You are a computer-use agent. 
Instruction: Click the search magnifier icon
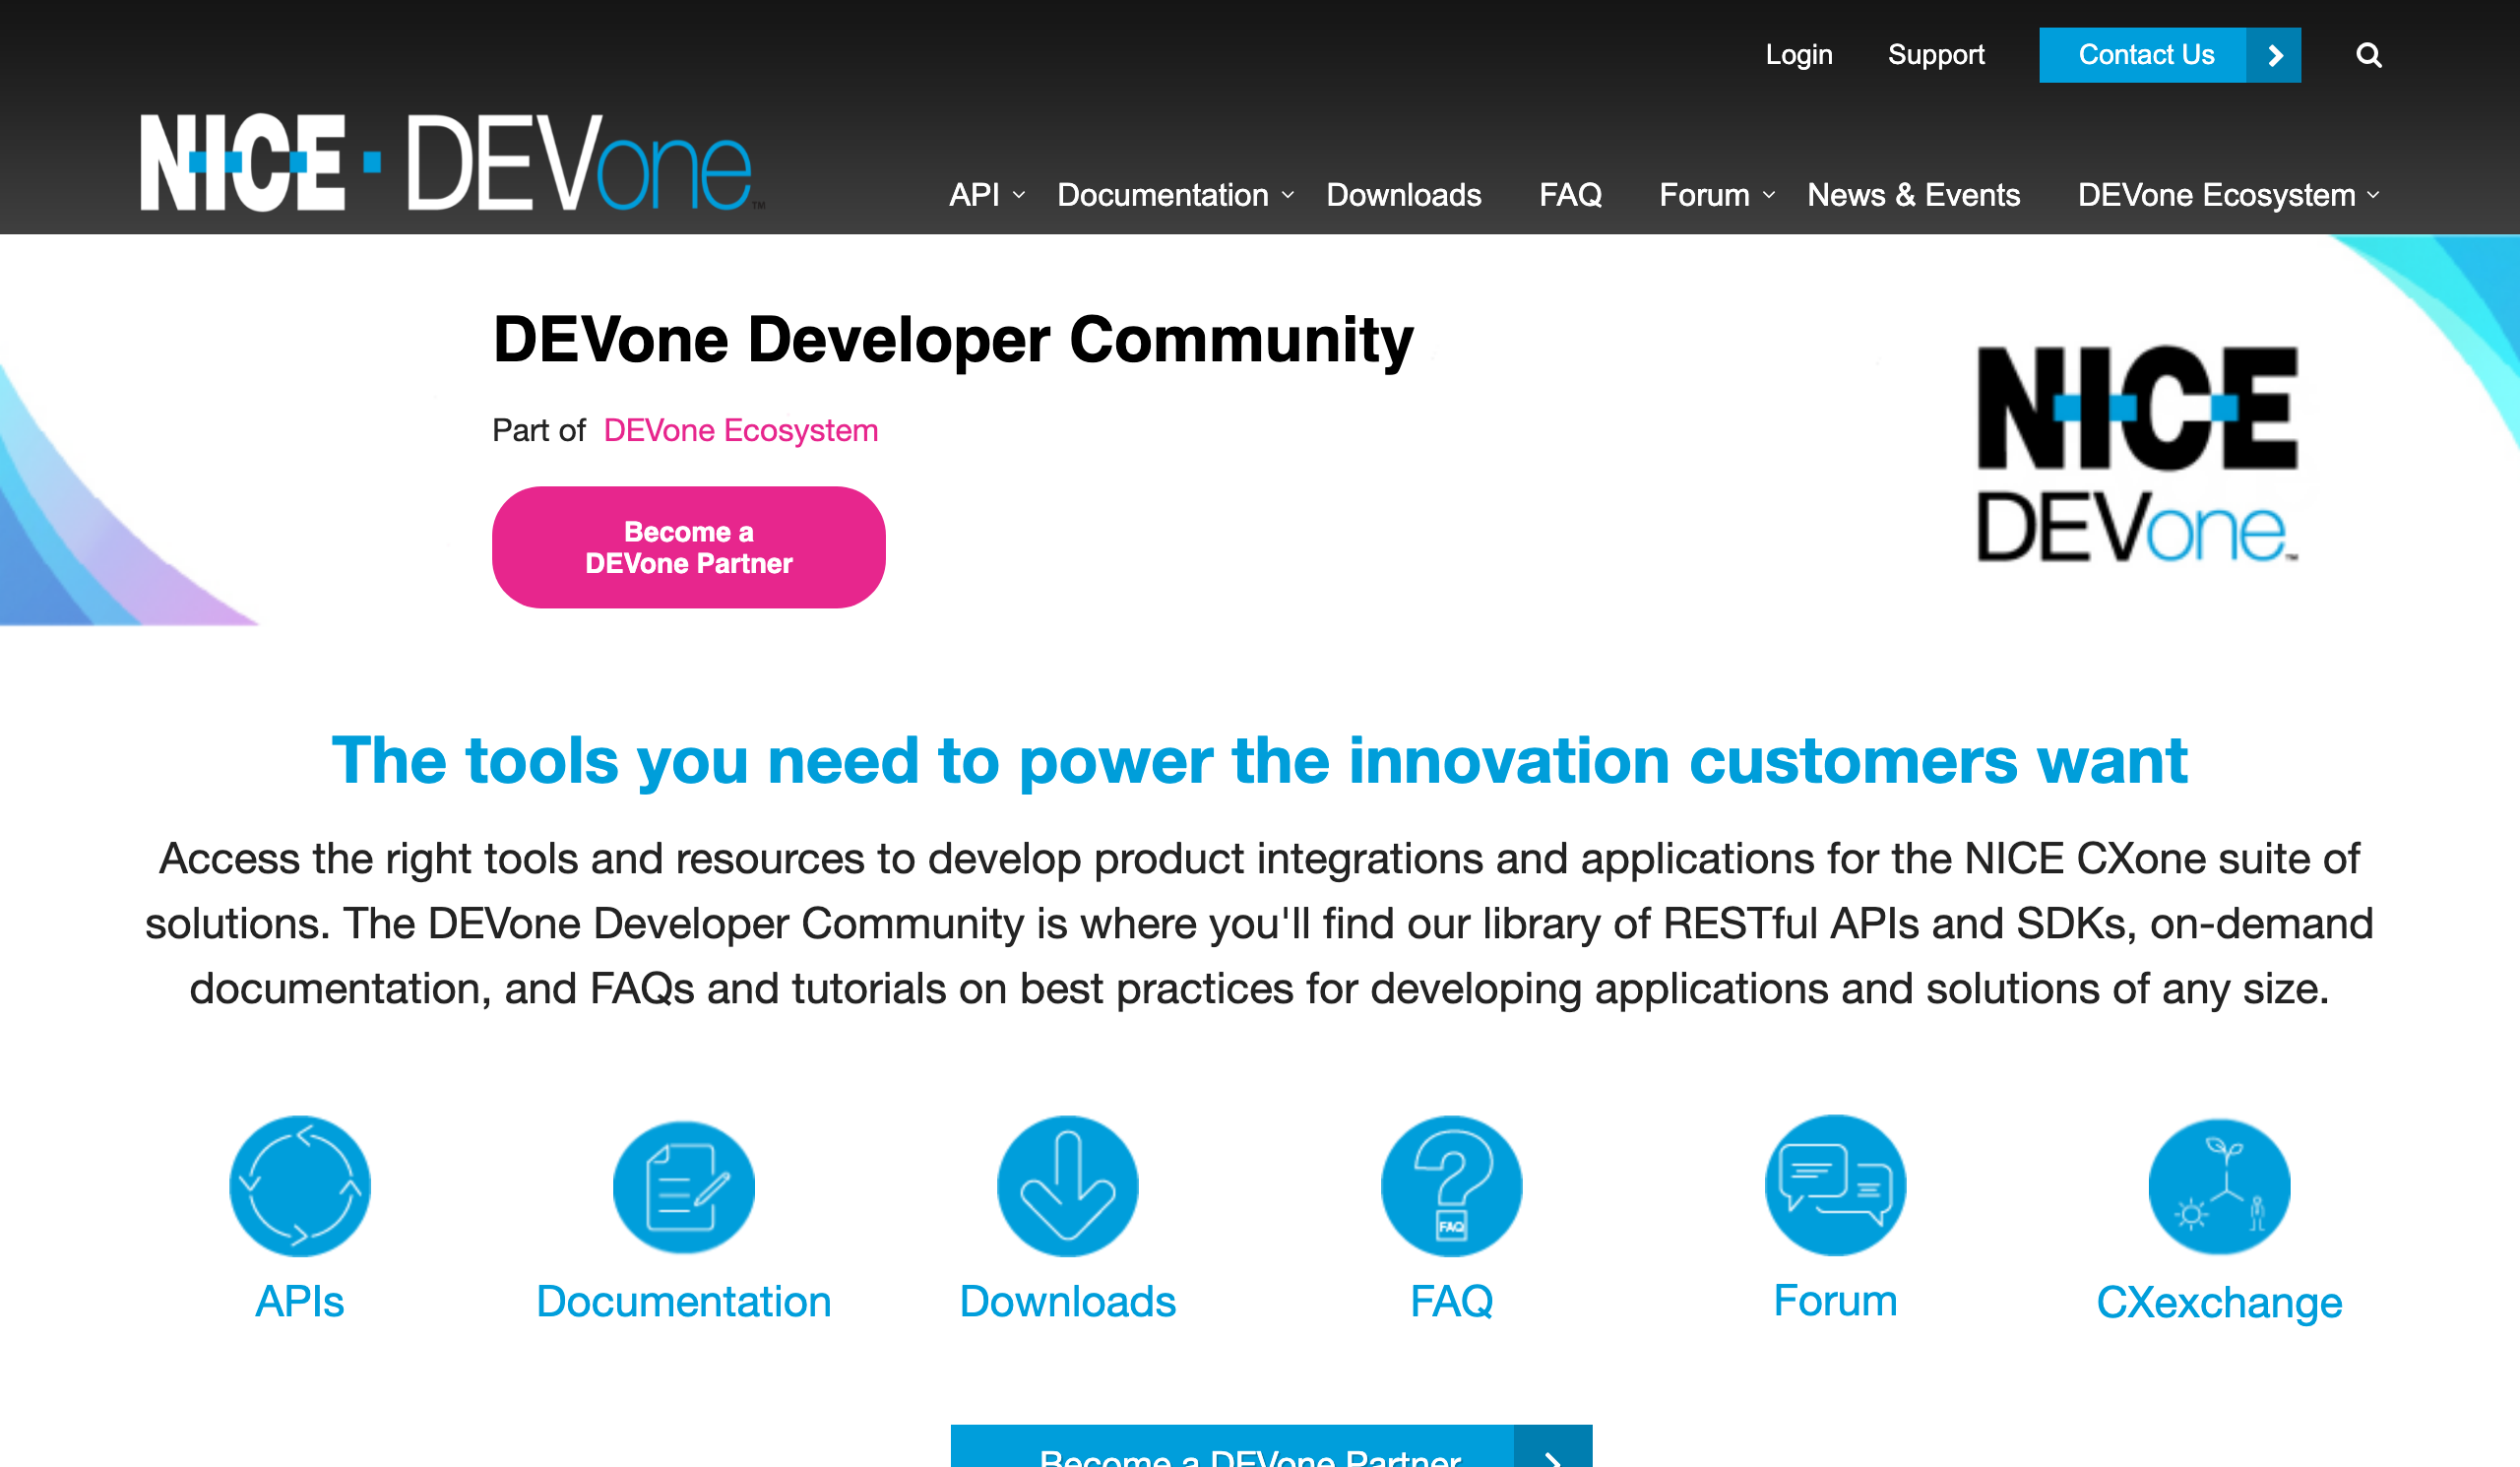point(2368,55)
